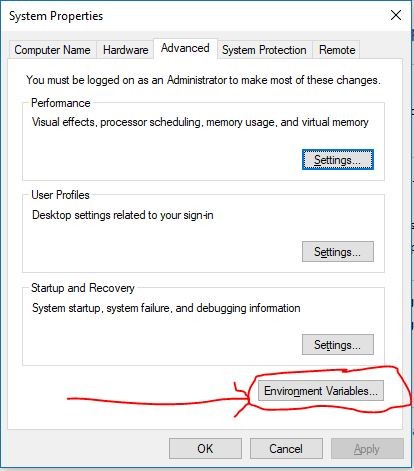Confirm the dialog with OK
Screen dimensions: 414x471
205,449
